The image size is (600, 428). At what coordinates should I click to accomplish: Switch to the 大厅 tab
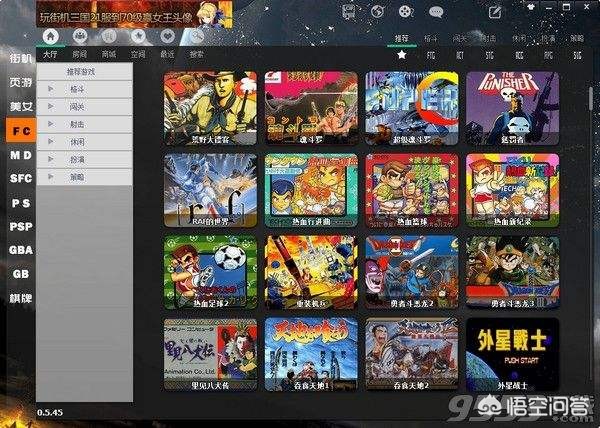tap(50, 54)
